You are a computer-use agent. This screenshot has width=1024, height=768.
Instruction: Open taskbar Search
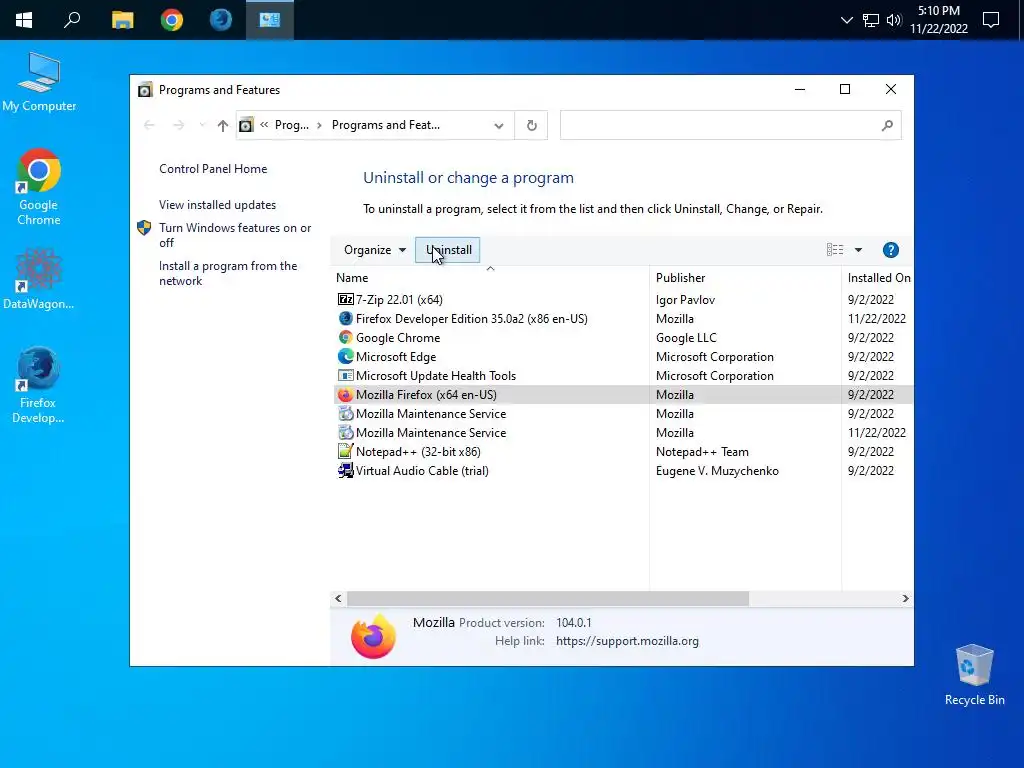tap(72, 20)
